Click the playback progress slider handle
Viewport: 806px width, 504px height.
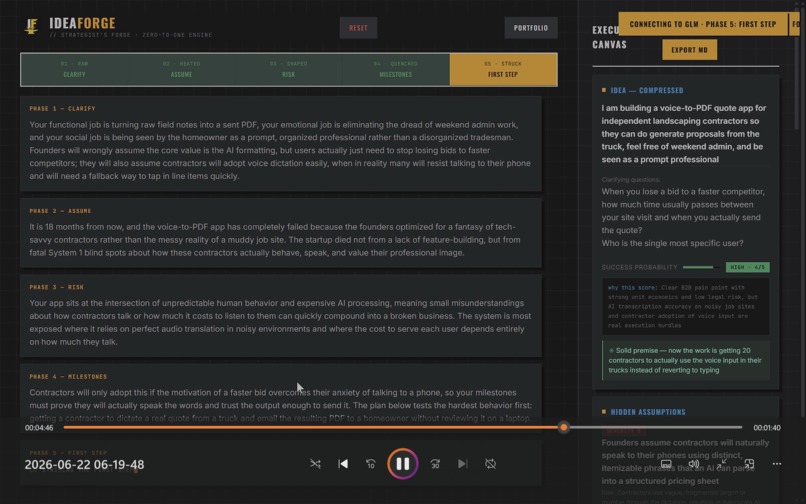[x=564, y=427]
